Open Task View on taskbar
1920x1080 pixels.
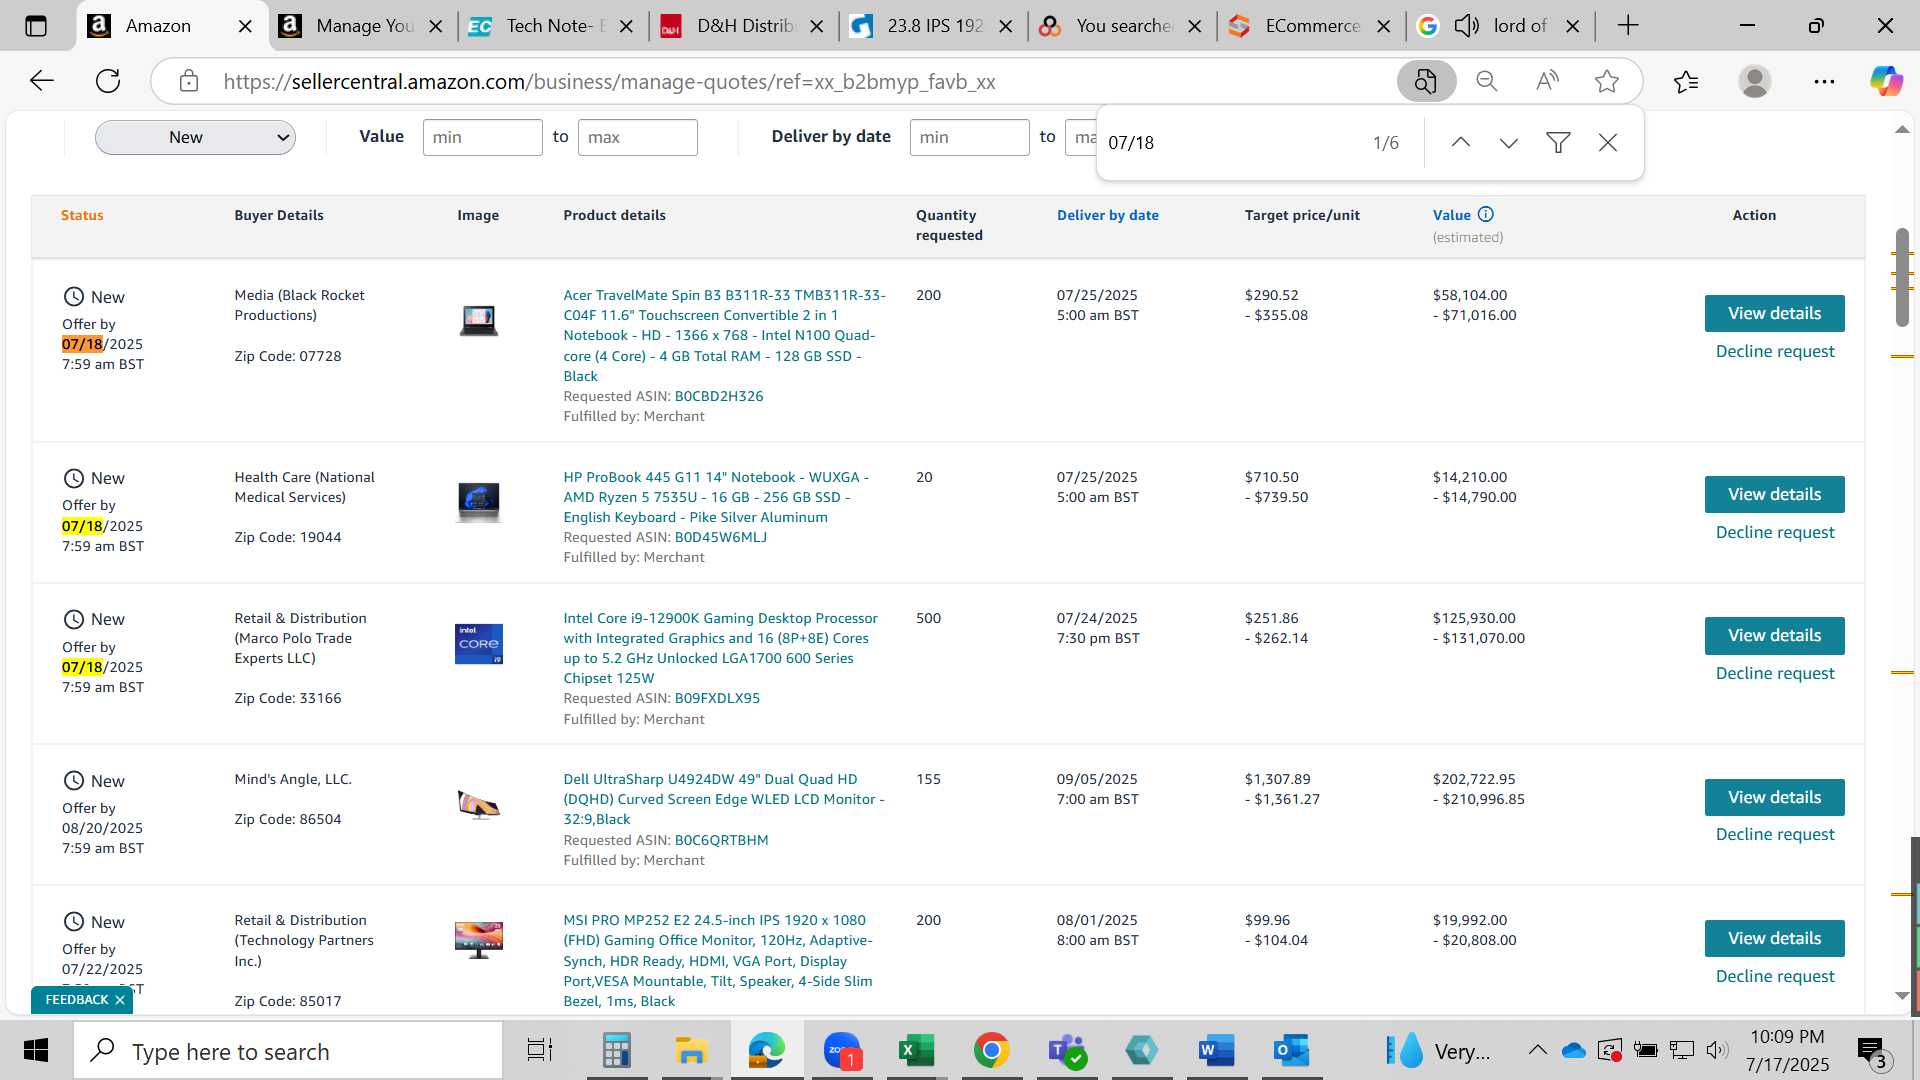tap(540, 1051)
